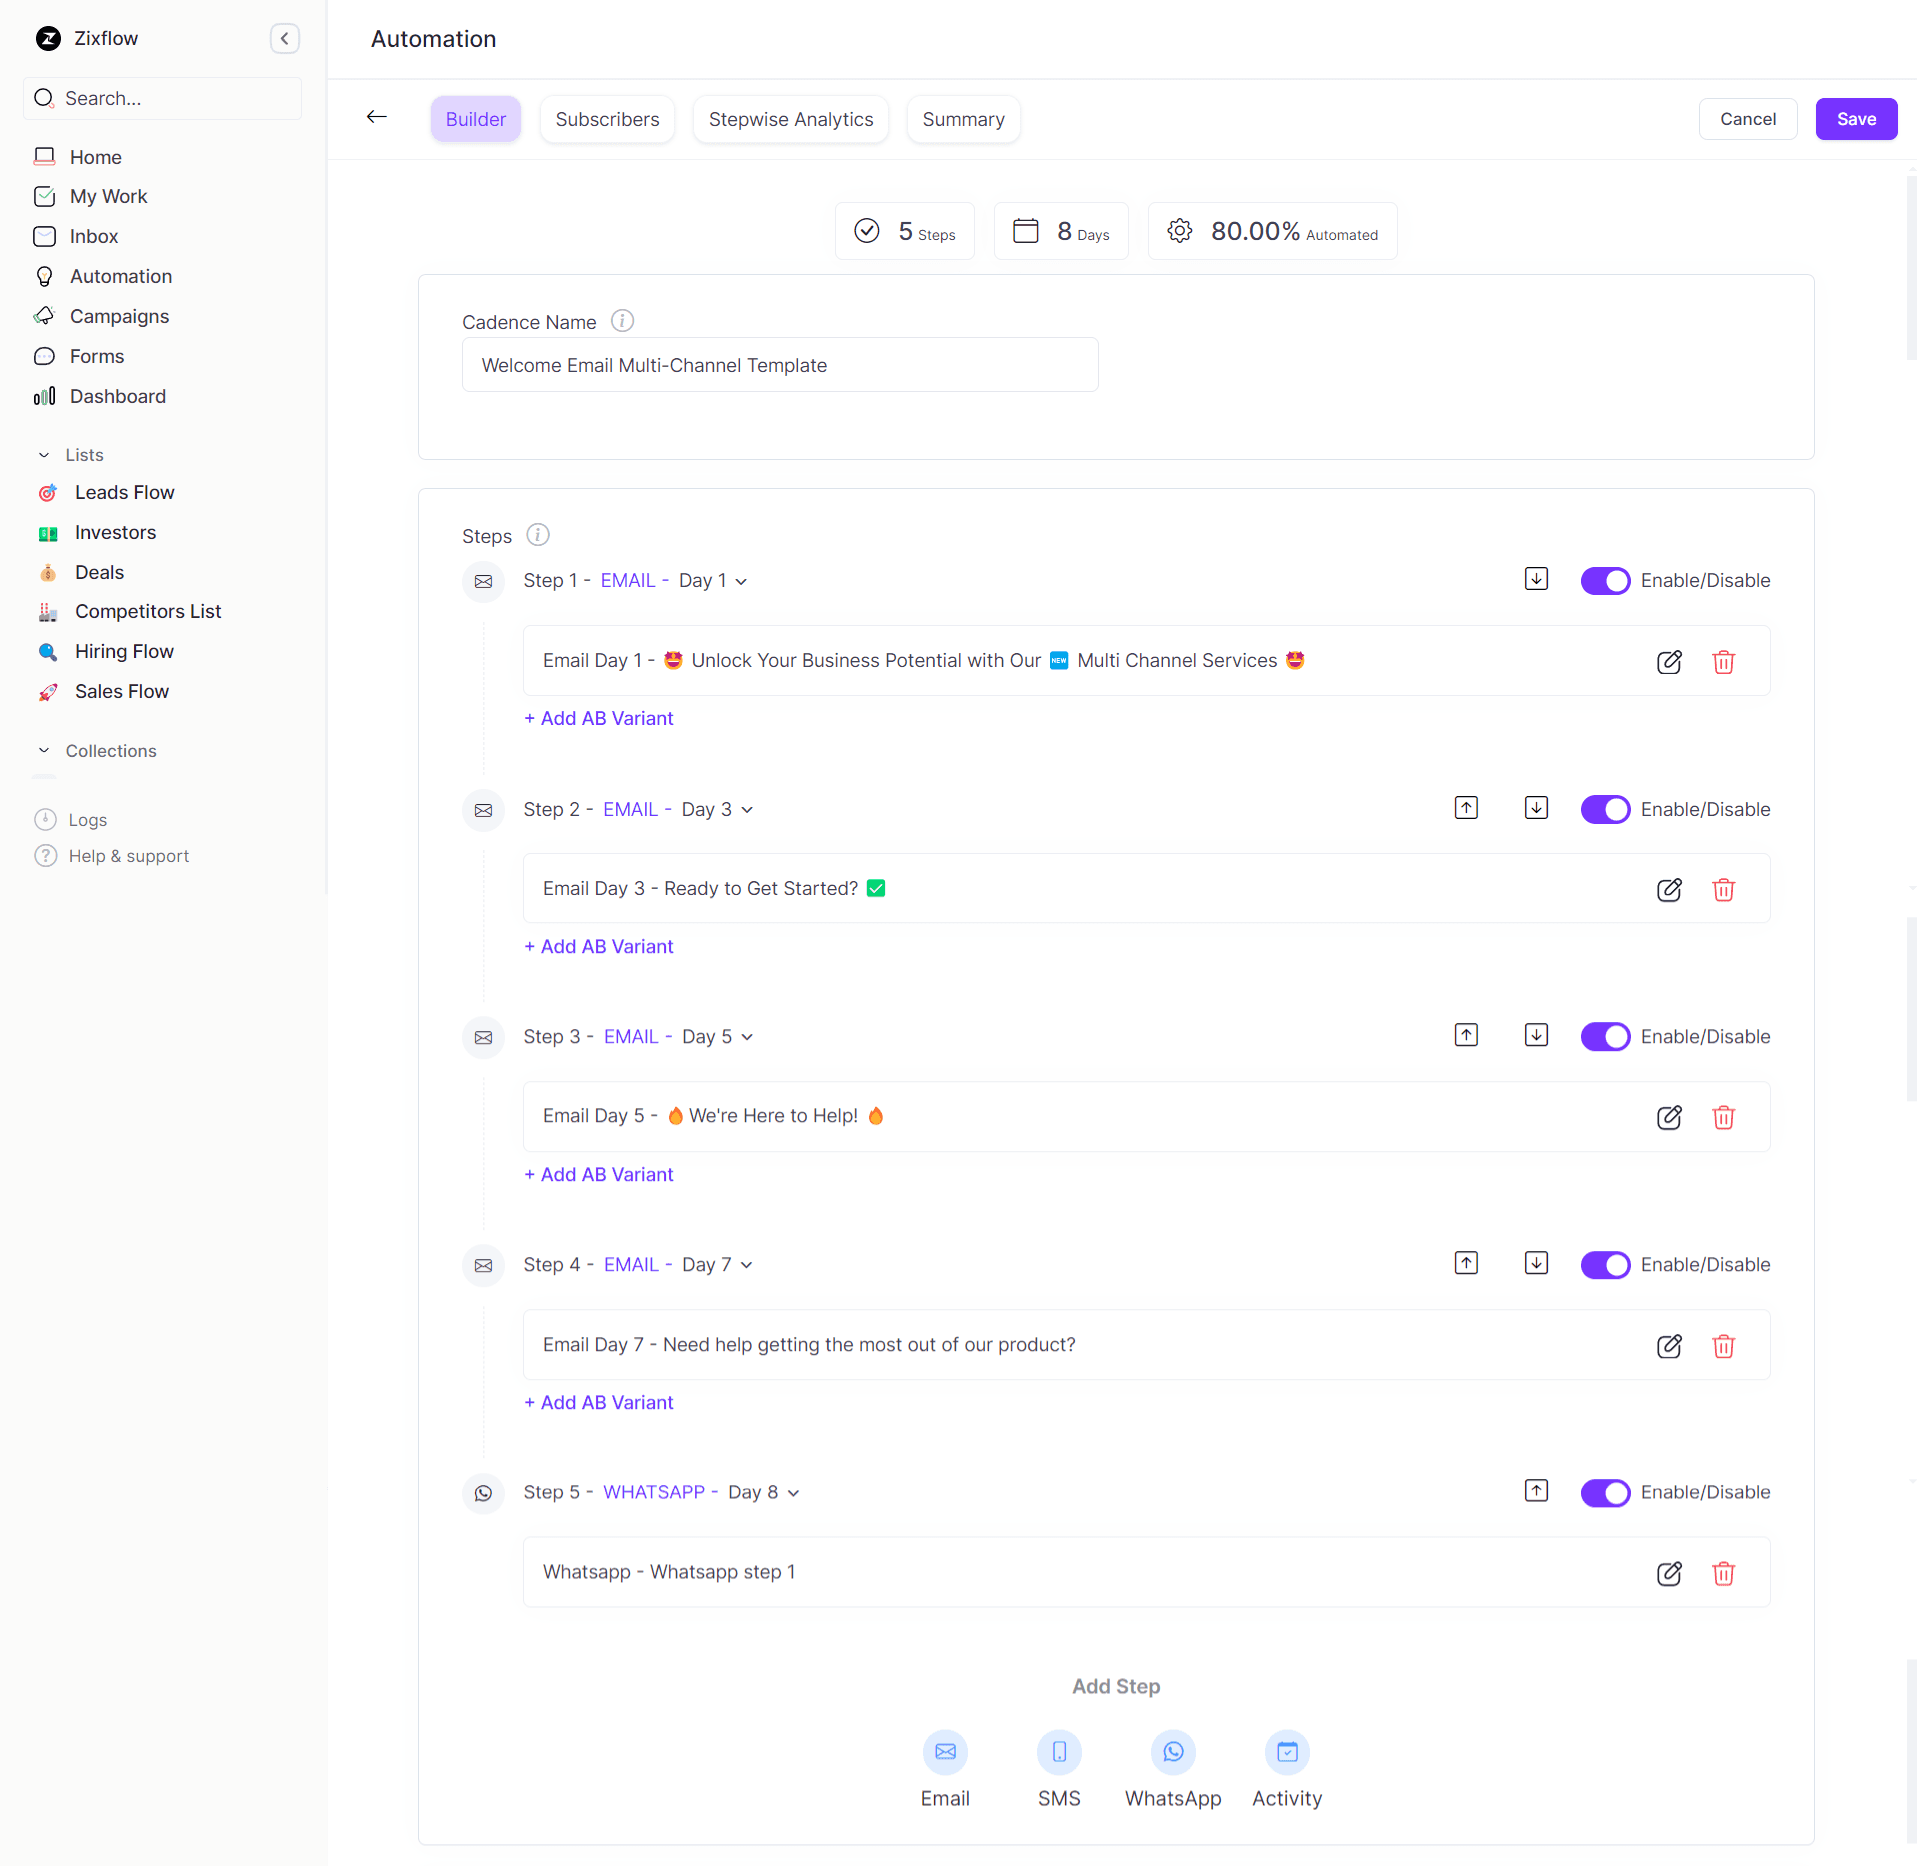Delete the Email Day 3 step
The width and height of the screenshot is (1917, 1866).
[x=1723, y=890]
